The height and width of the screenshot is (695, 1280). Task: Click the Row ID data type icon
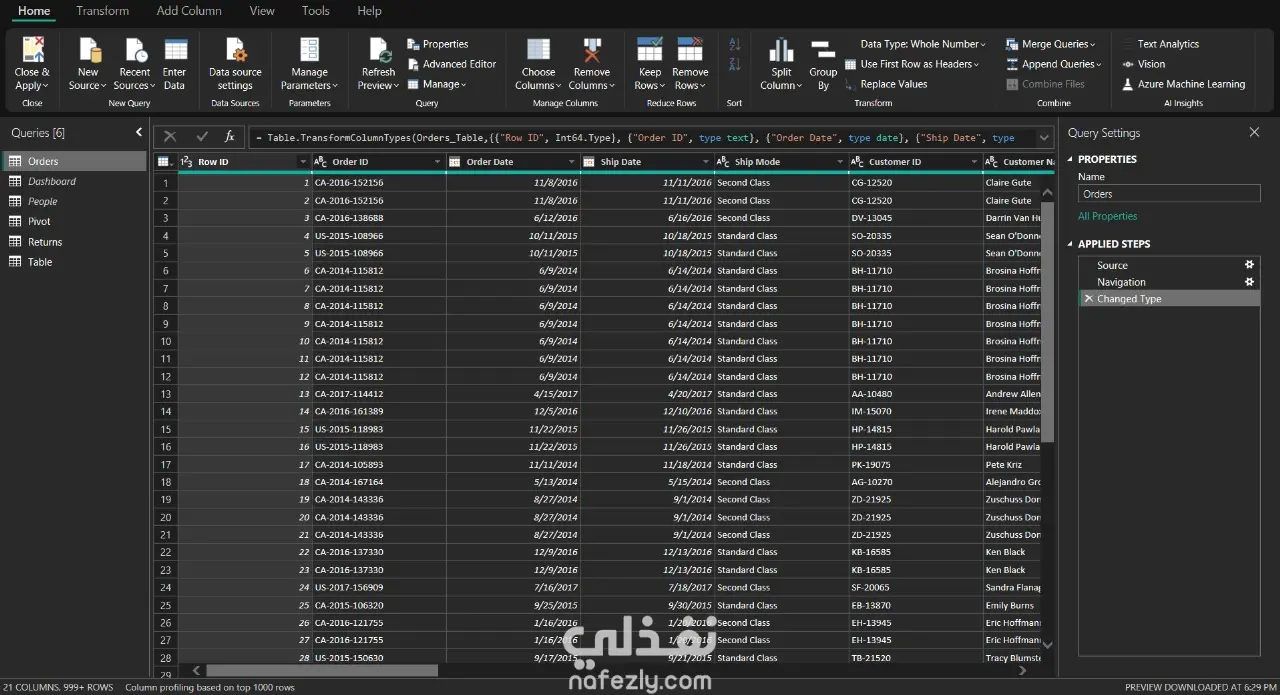[x=187, y=161]
